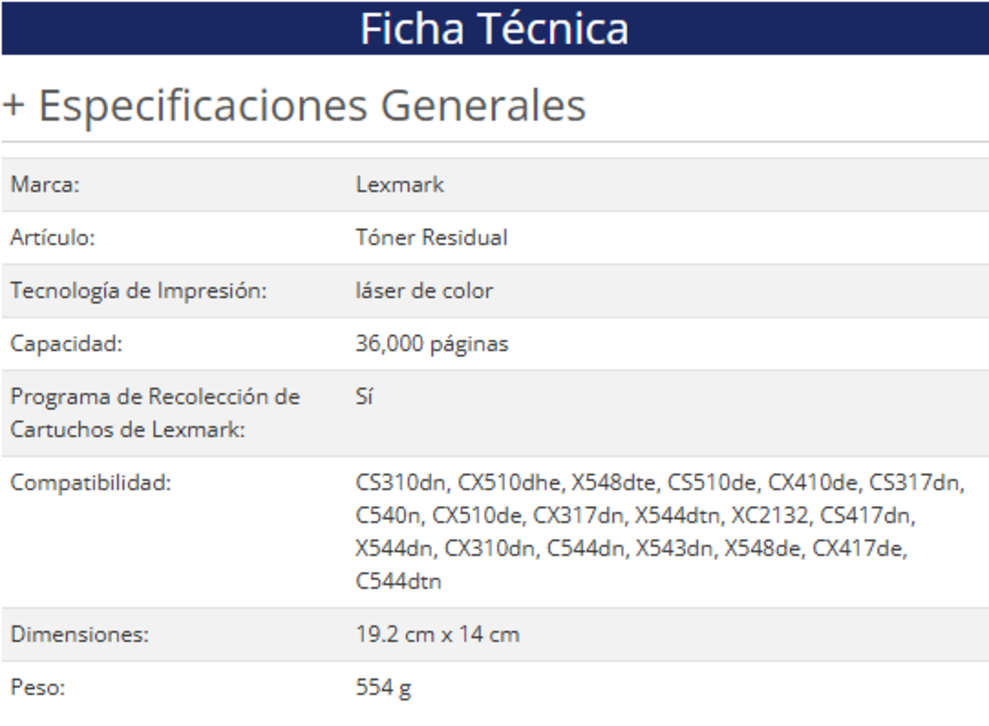Select the Tecnología de Impresión label

coord(141,291)
